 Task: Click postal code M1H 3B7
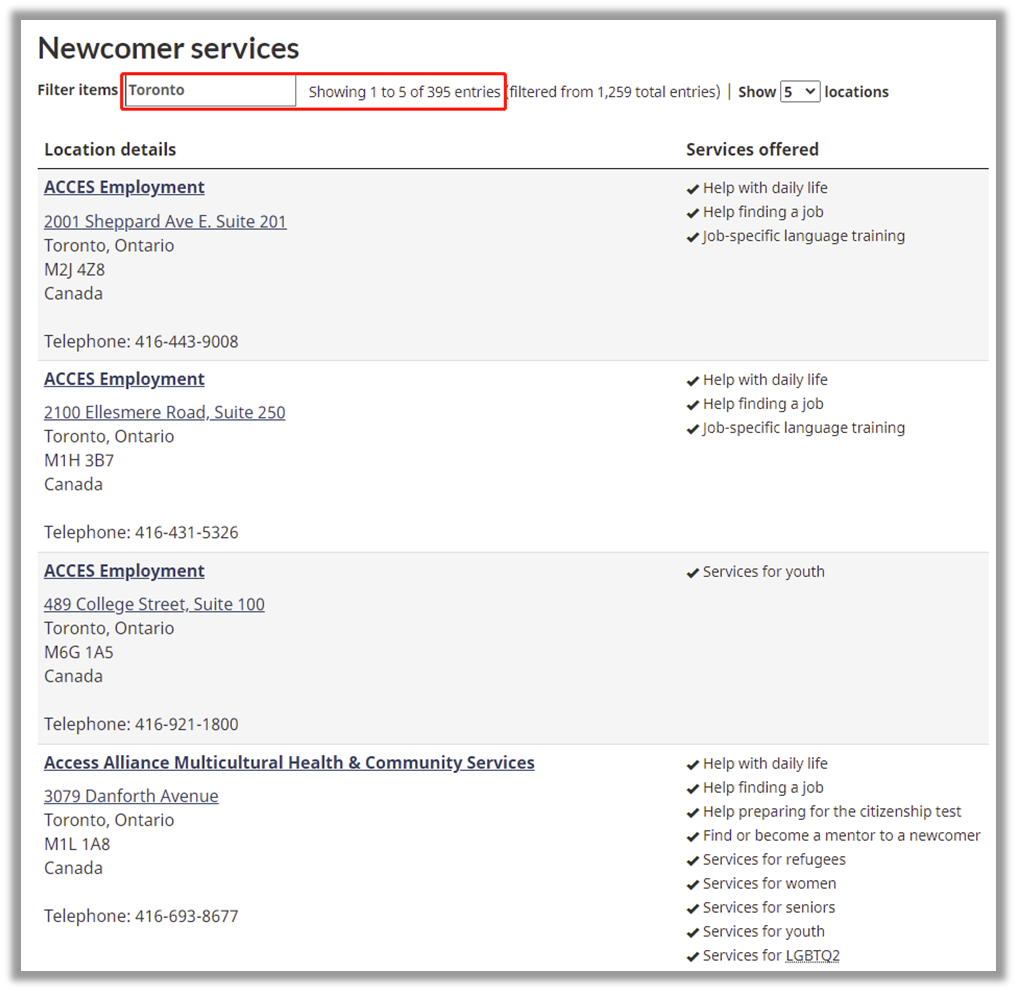coord(78,460)
